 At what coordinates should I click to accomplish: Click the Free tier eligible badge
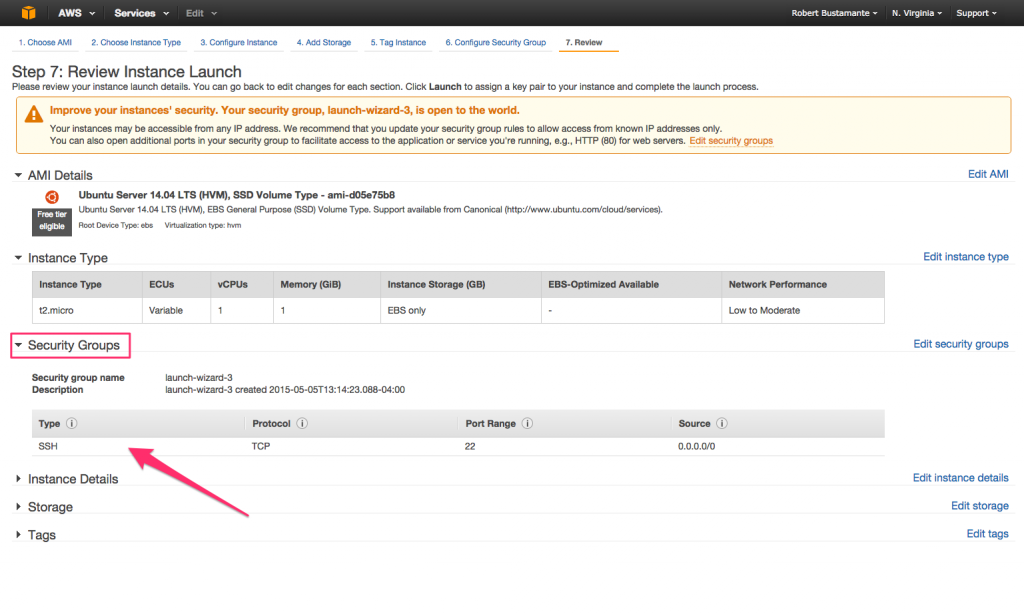click(x=52, y=221)
